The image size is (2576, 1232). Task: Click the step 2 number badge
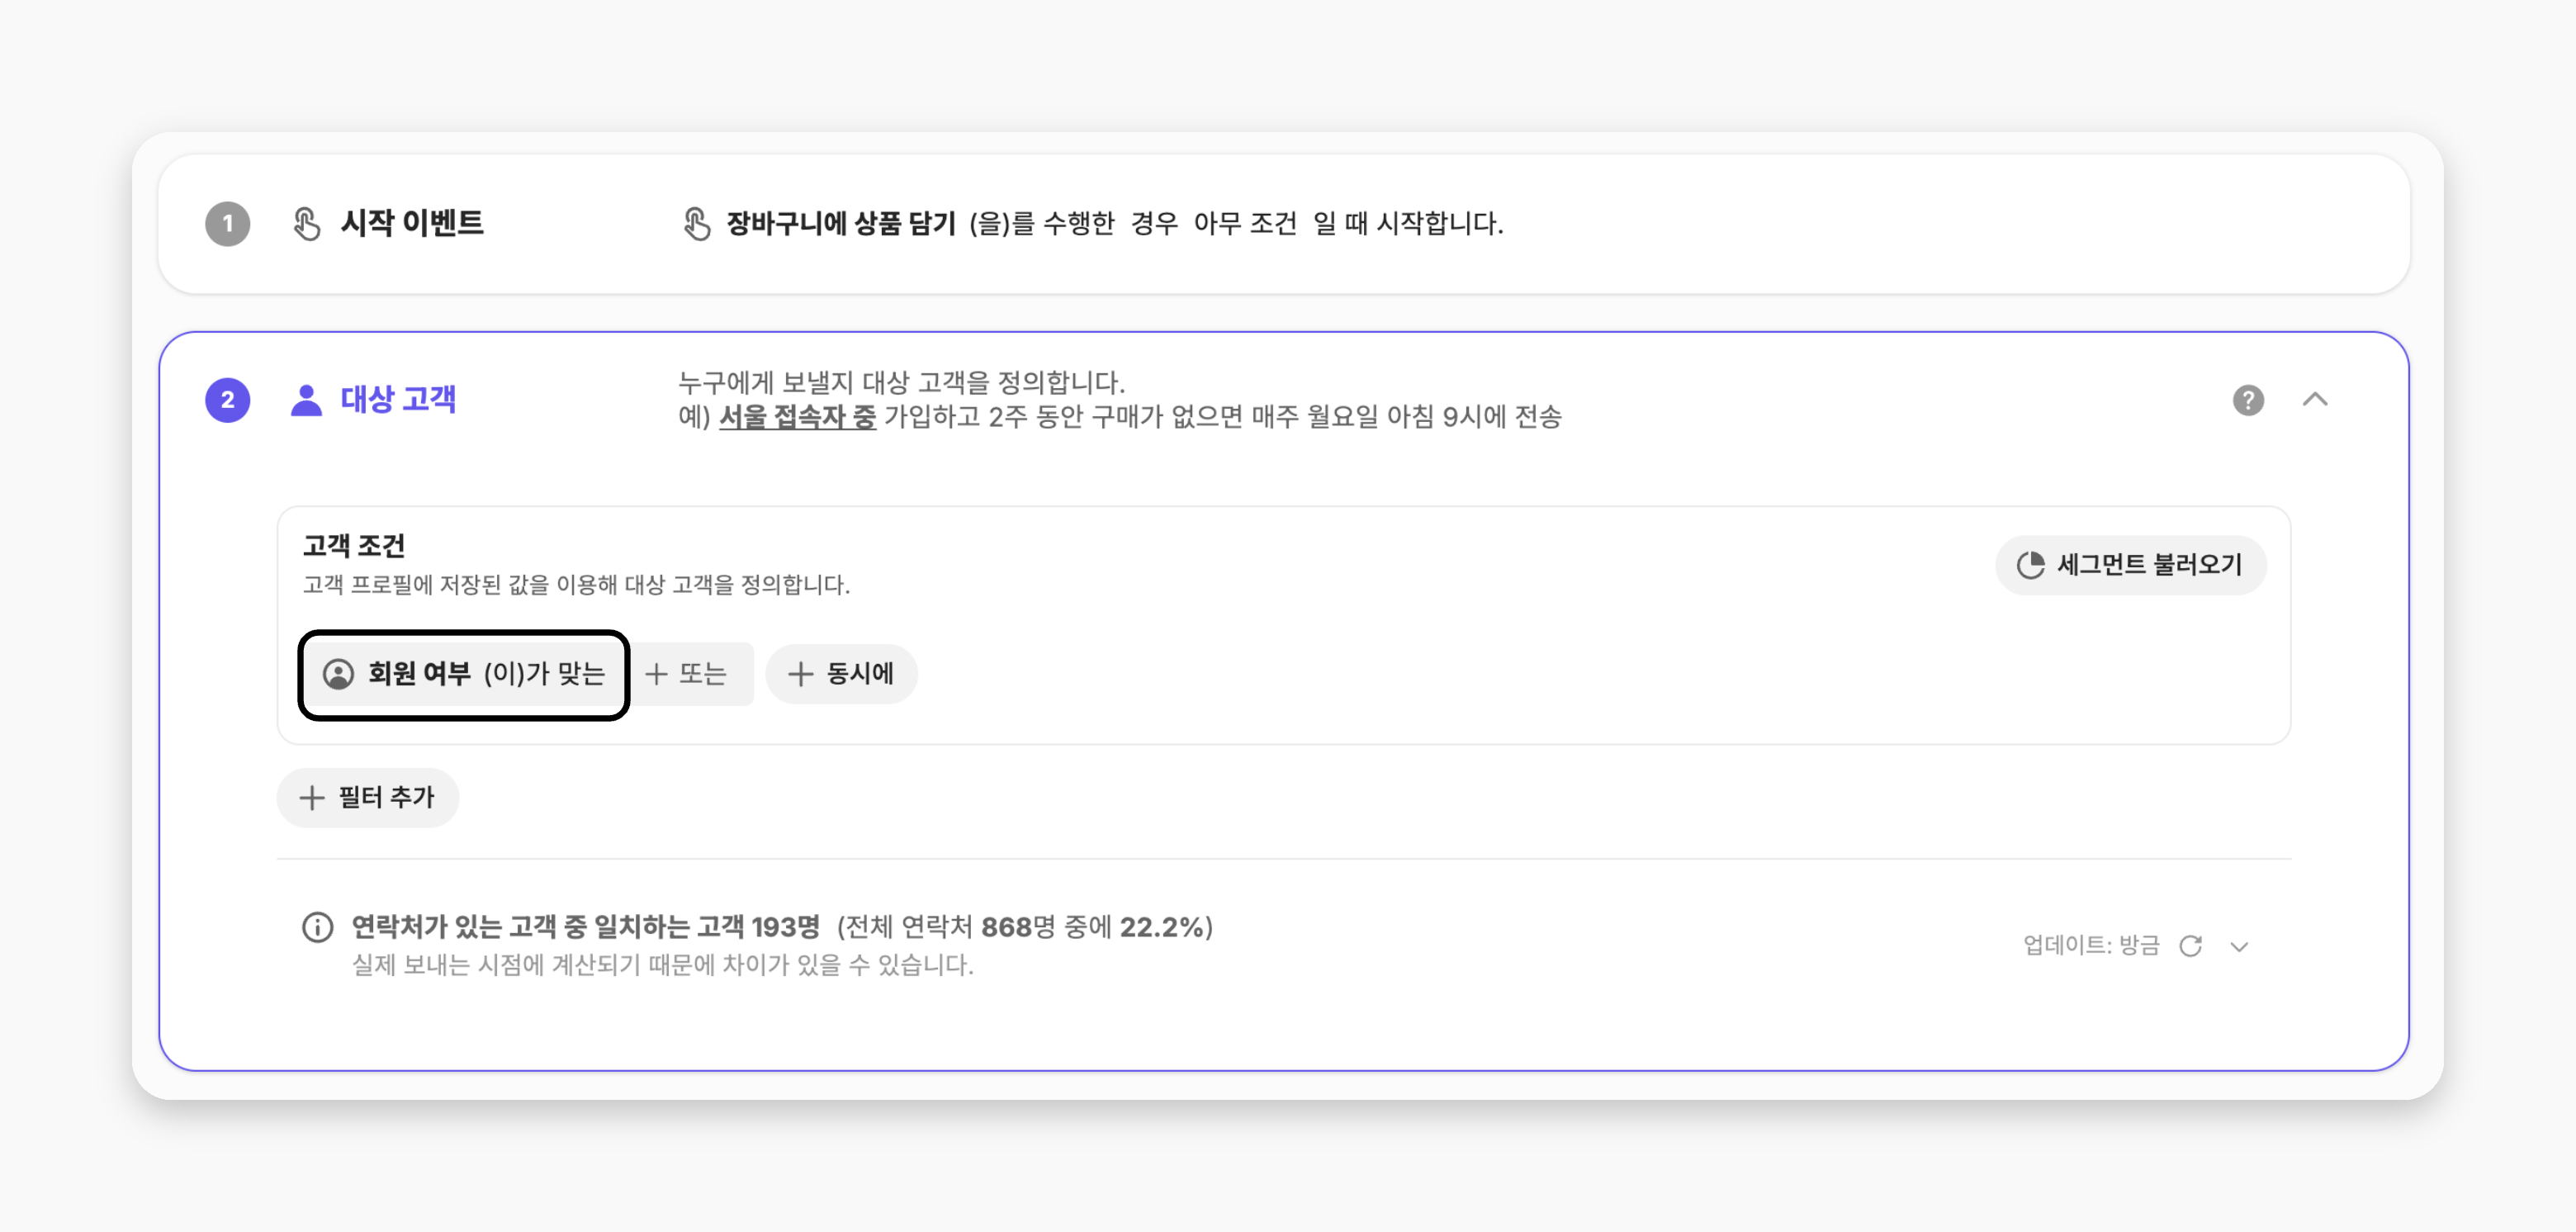pyautogui.click(x=228, y=400)
